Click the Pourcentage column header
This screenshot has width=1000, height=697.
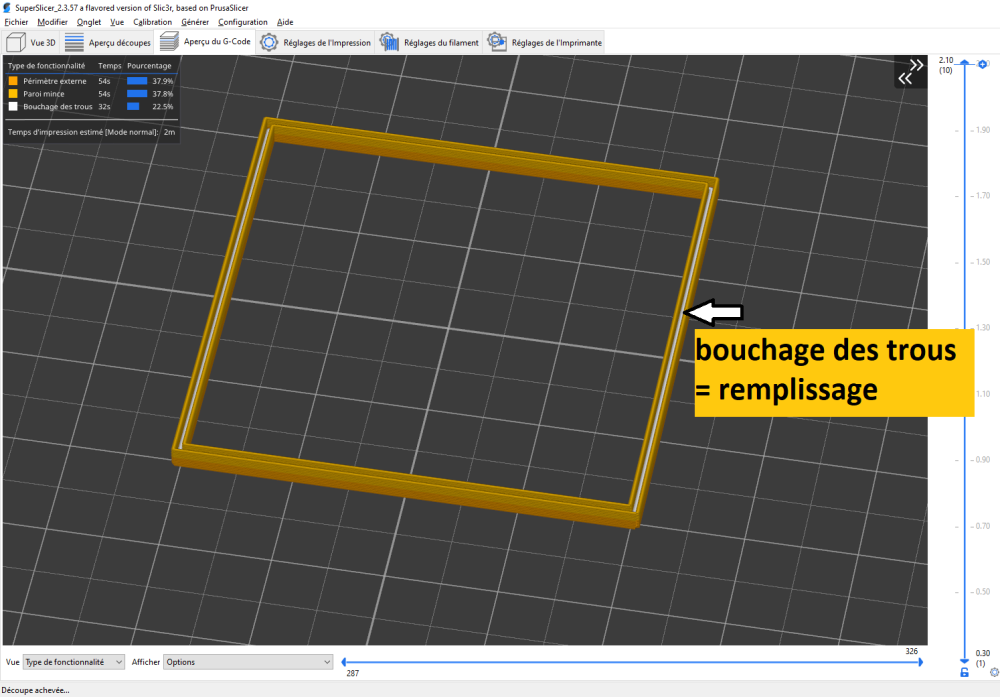[149, 66]
